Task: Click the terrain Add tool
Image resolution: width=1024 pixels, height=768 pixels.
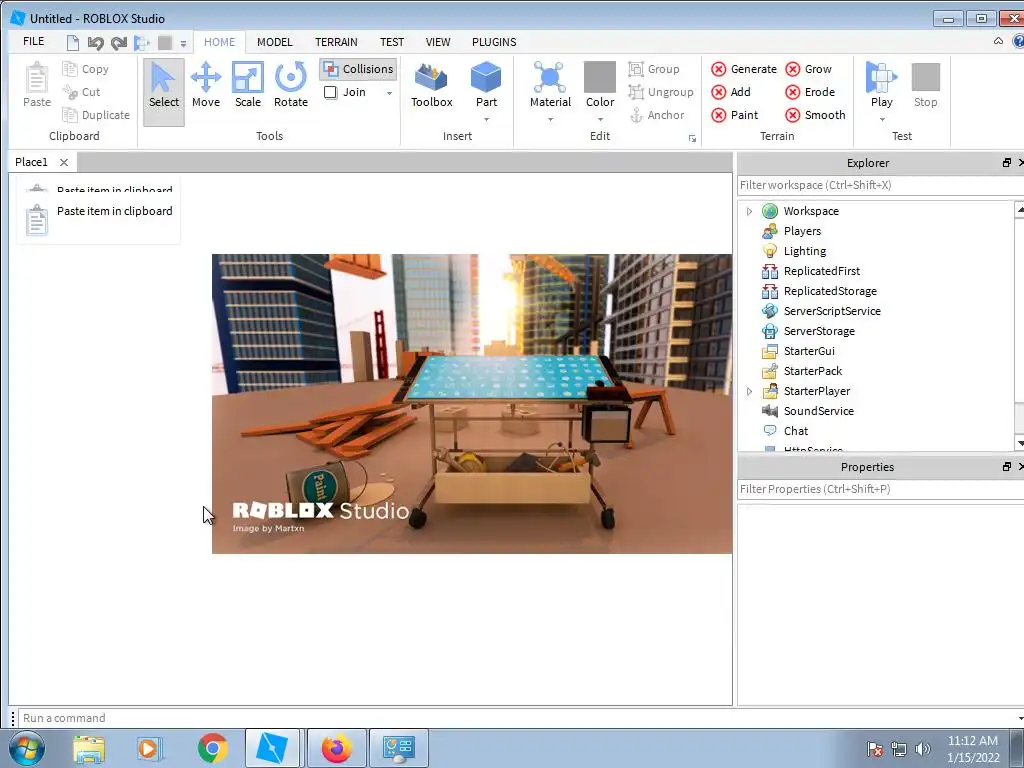Action: tap(731, 92)
